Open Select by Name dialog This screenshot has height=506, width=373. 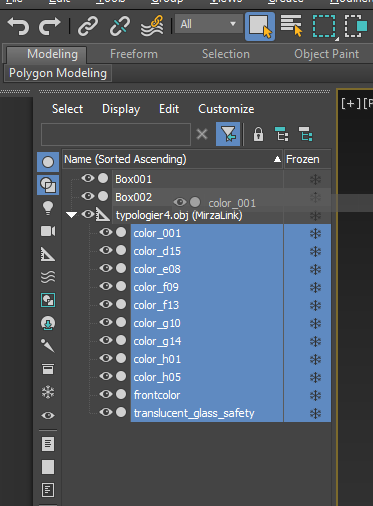click(x=291, y=25)
